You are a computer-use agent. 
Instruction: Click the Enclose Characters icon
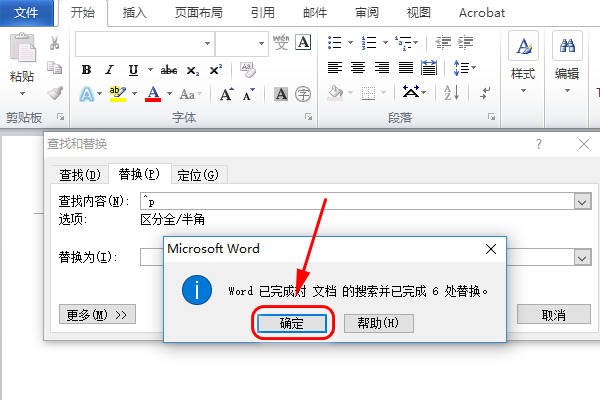click(303, 94)
